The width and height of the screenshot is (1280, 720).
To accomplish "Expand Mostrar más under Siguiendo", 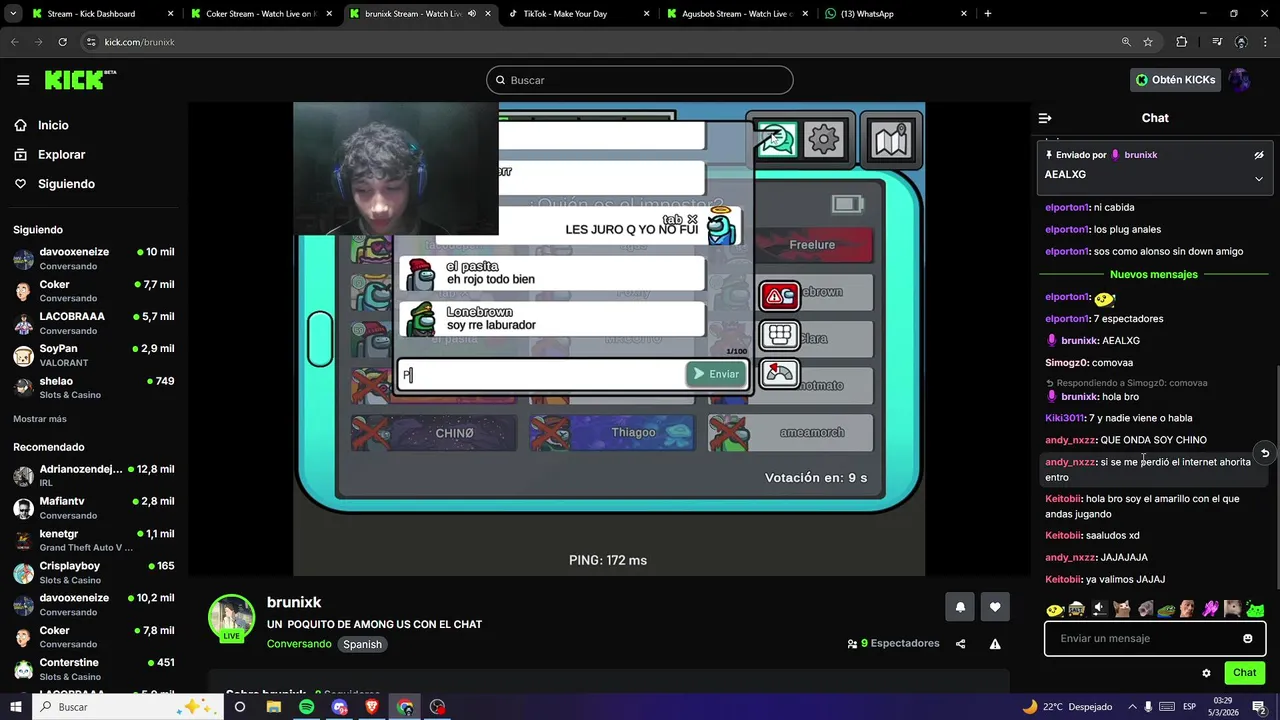I will pyautogui.click(x=40, y=419).
